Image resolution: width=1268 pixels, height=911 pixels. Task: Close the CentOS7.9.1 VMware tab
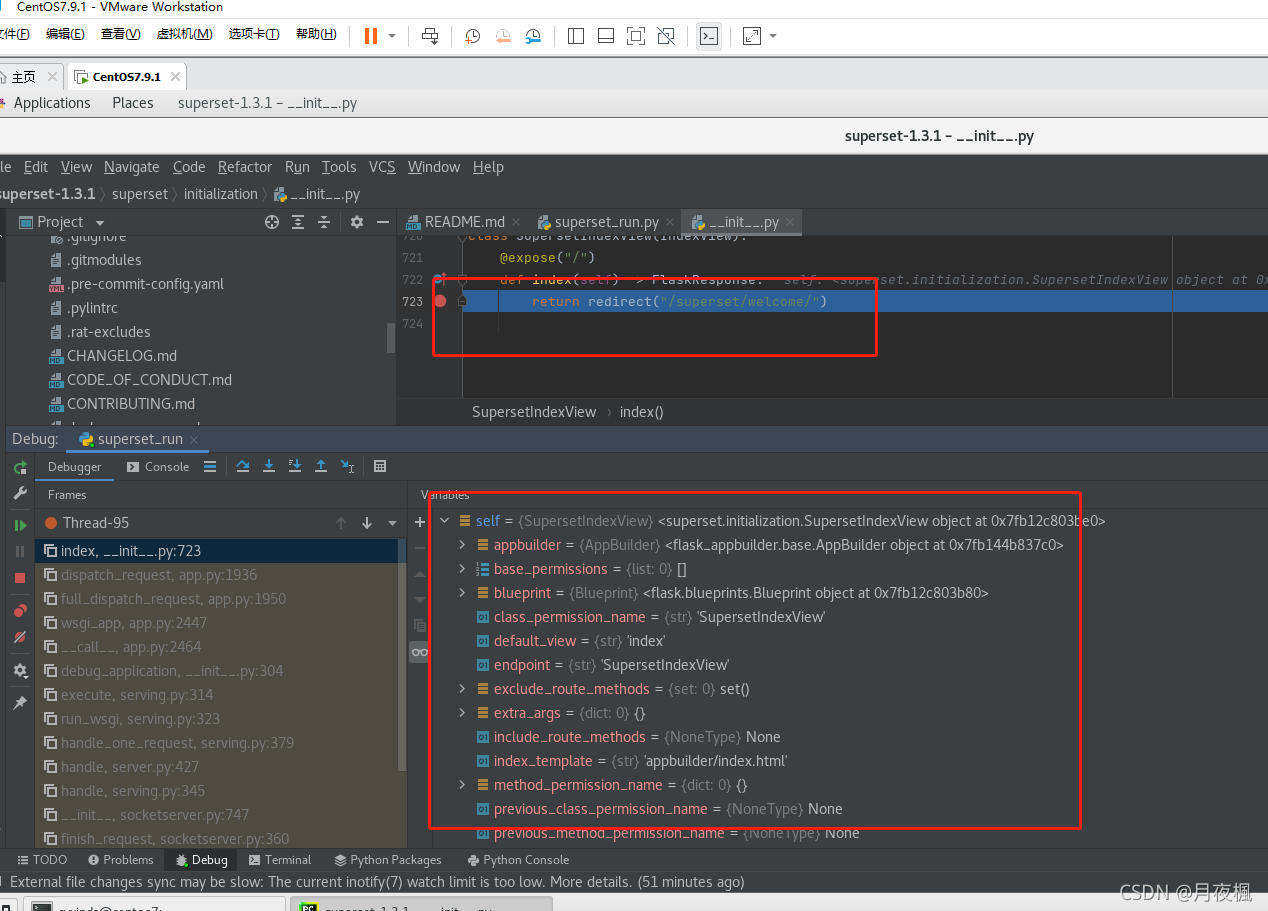click(x=175, y=77)
